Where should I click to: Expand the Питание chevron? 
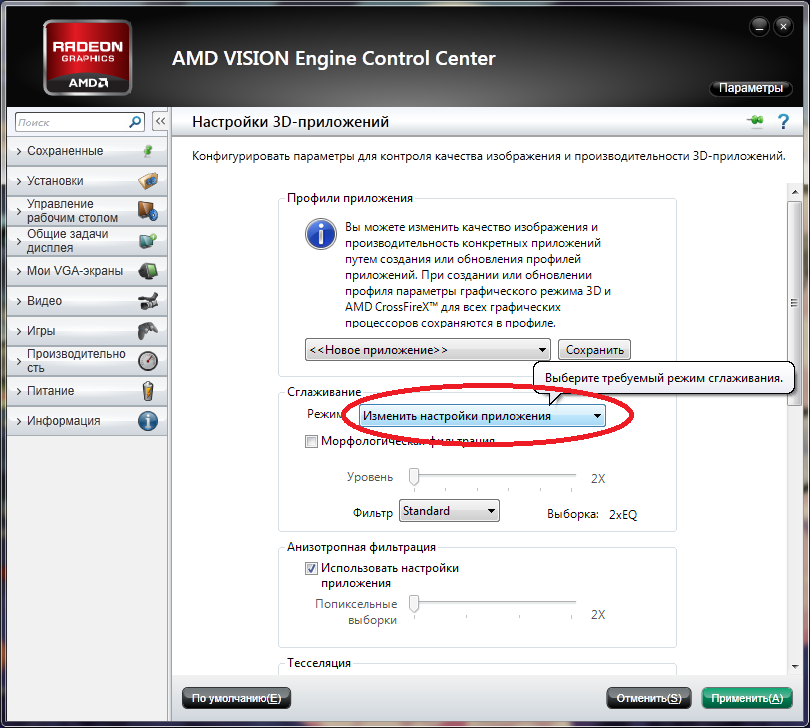pyautogui.click(x=19, y=391)
